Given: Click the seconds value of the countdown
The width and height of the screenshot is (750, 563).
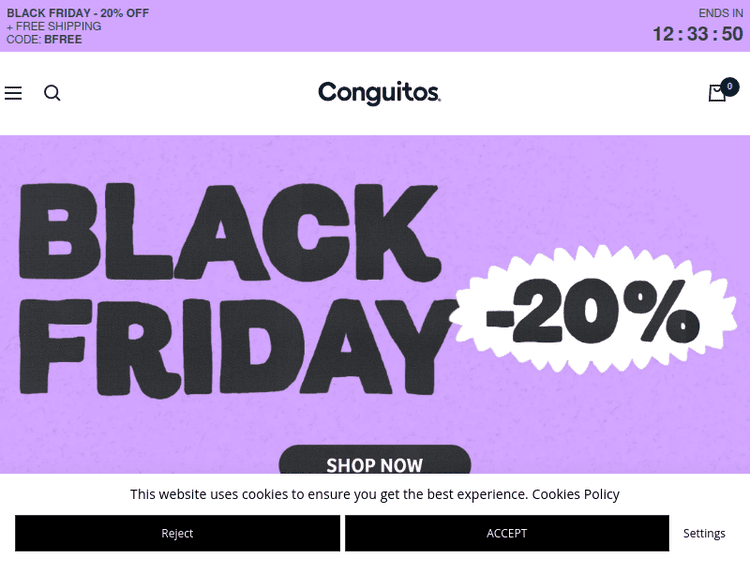Looking at the screenshot, I should click(732, 34).
